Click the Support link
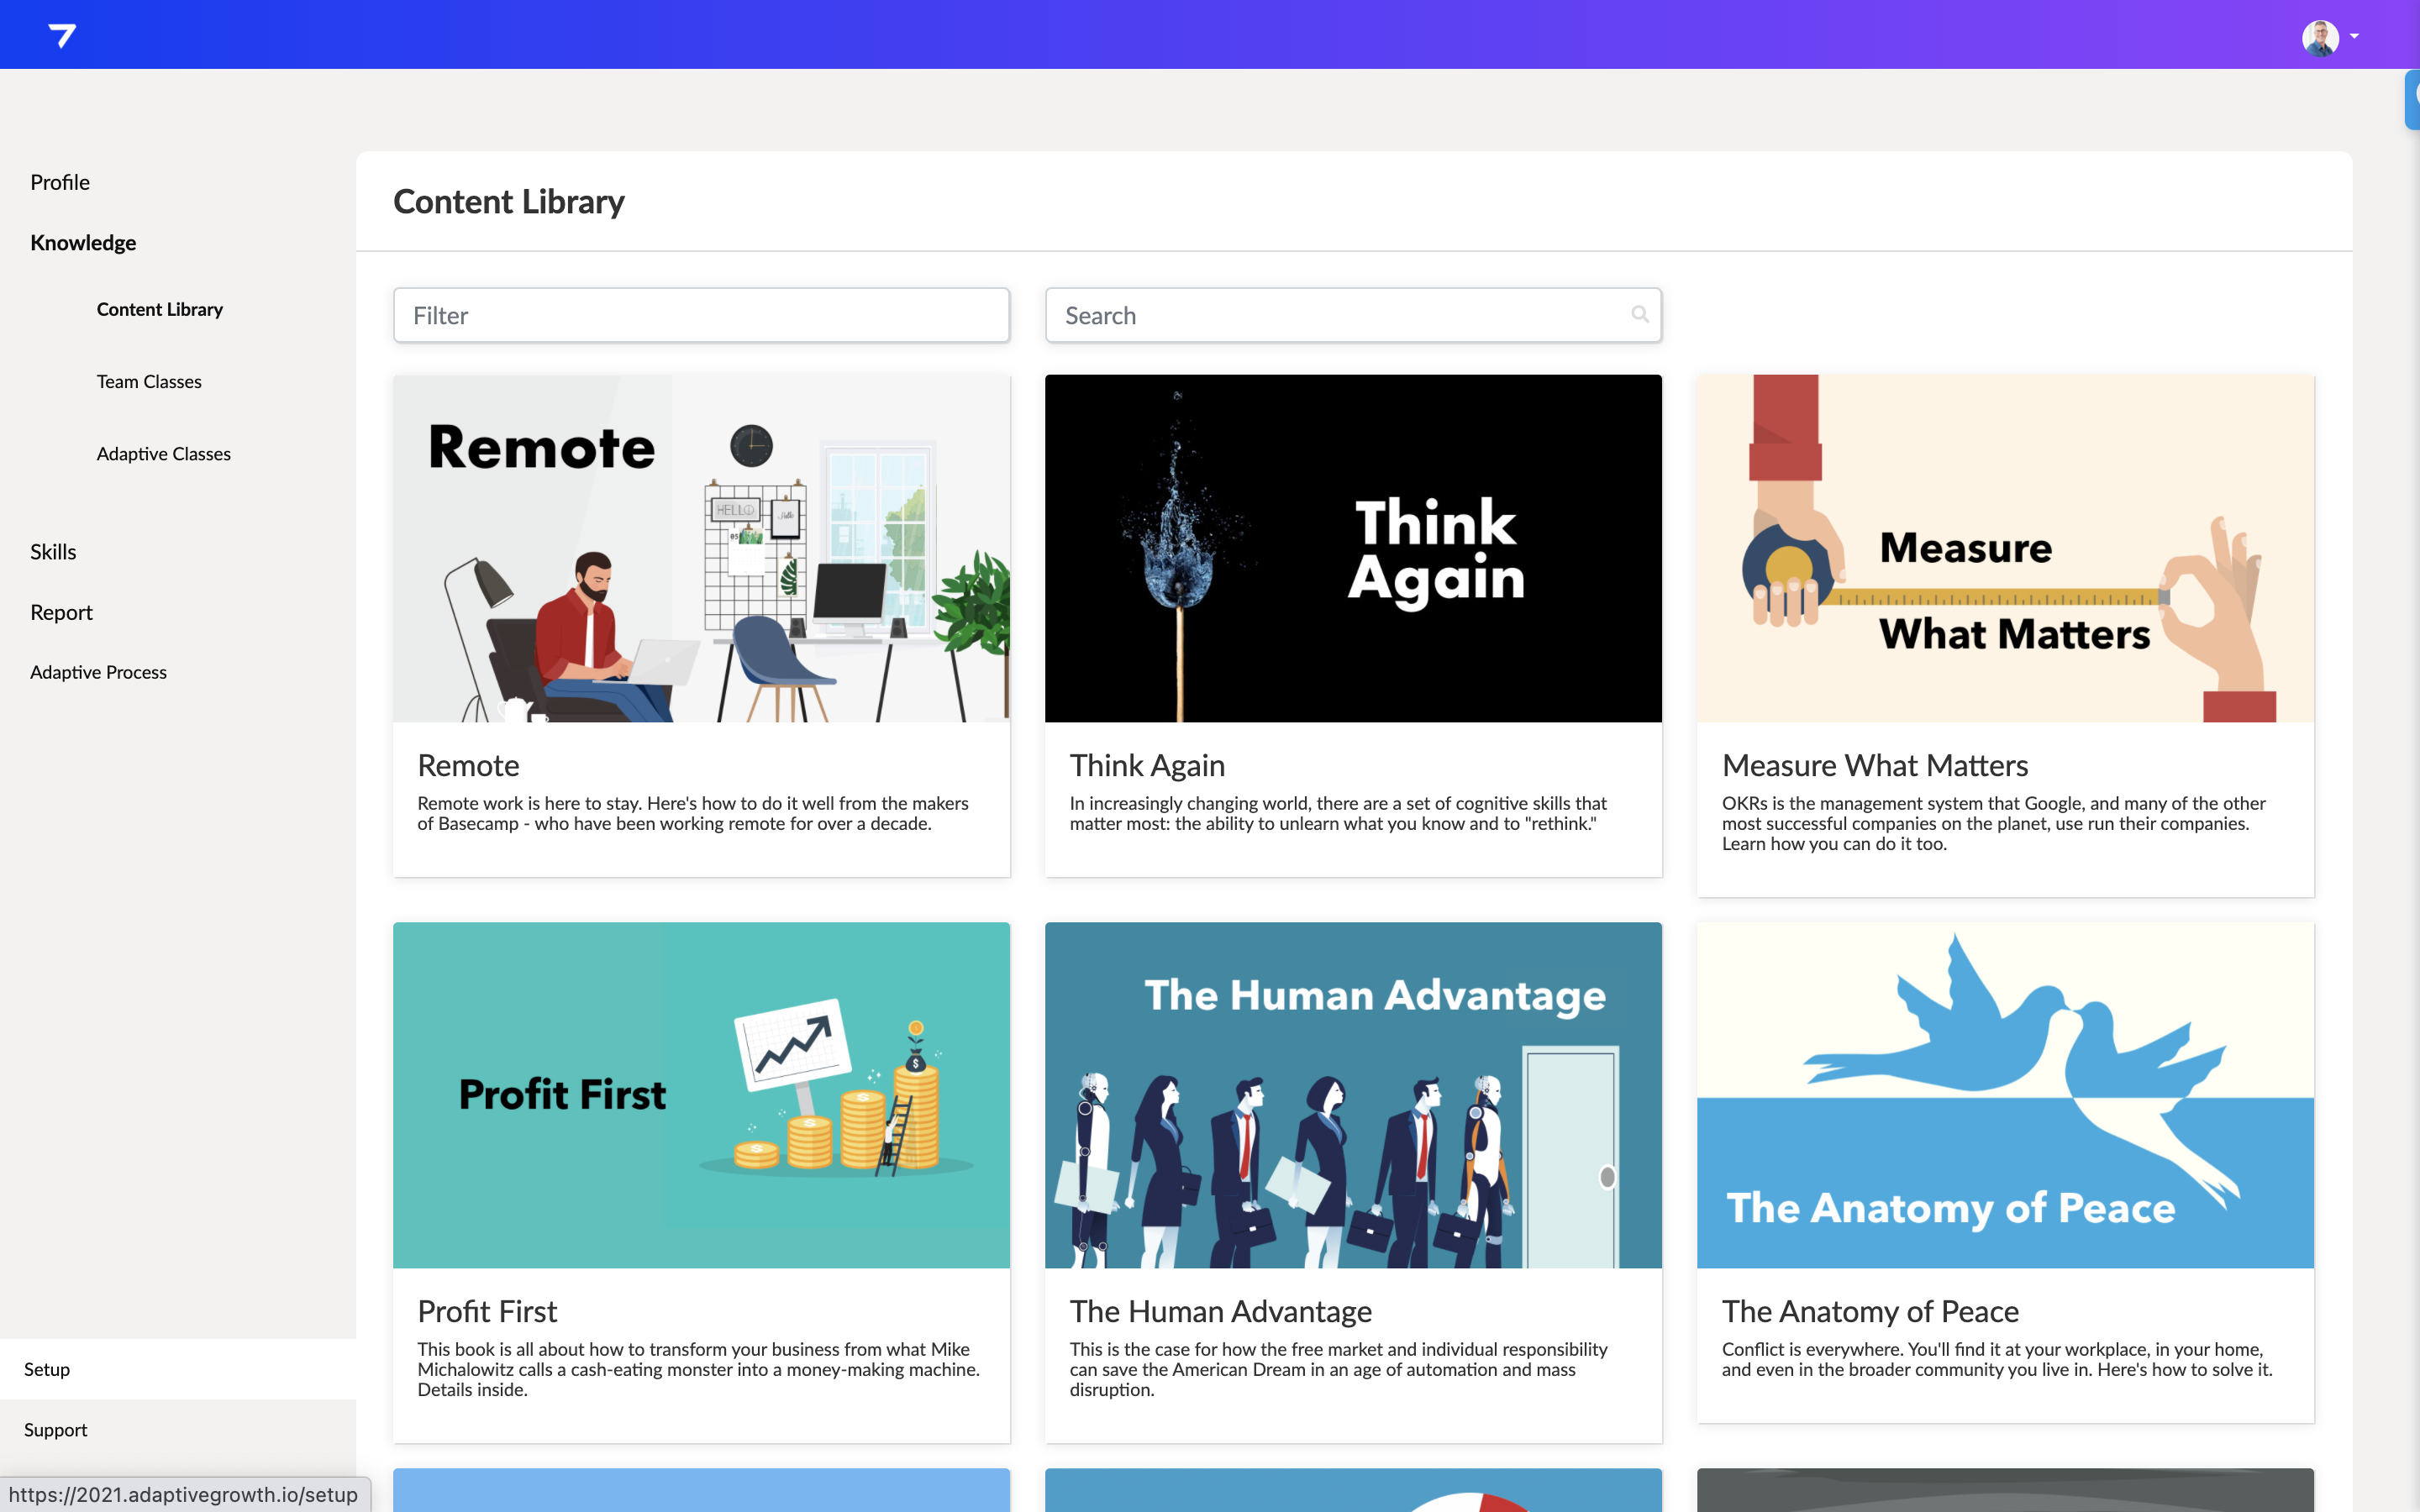 [56, 1430]
